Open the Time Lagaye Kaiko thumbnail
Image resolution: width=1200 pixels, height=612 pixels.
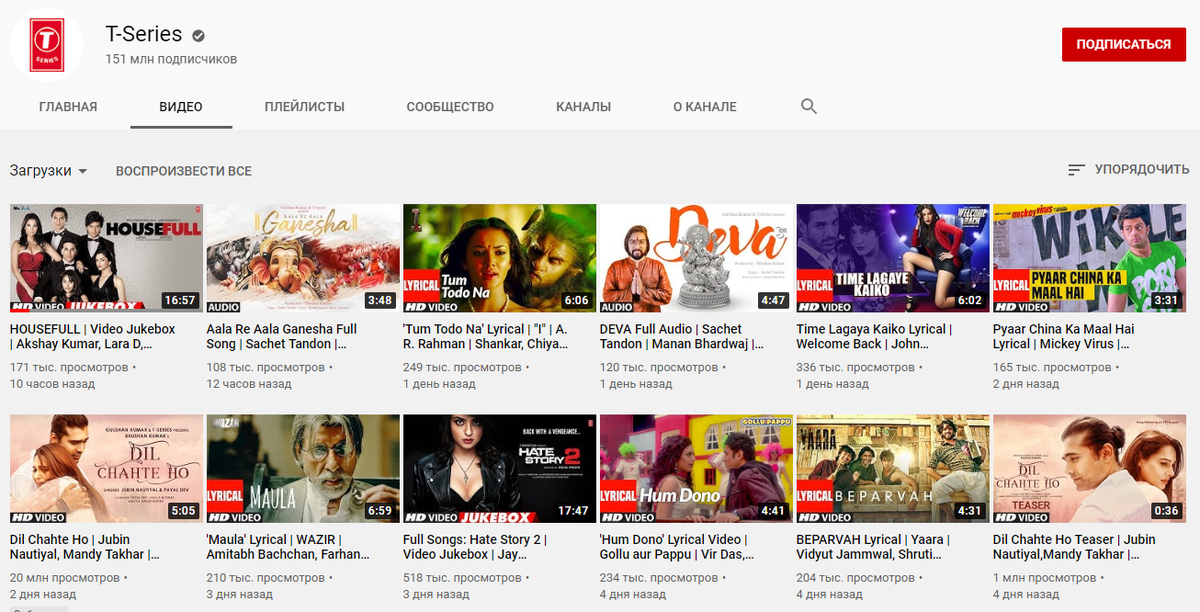pyautogui.click(x=893, y=259)
